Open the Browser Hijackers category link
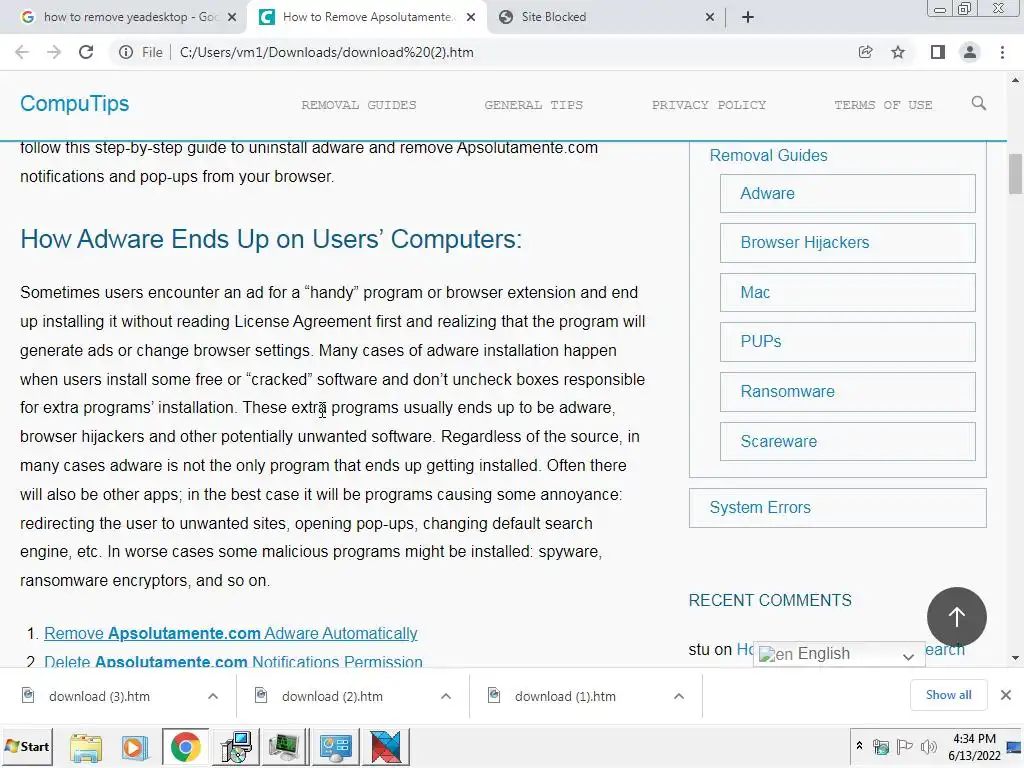Screen dimensions: 1024x768 (848, 242)
